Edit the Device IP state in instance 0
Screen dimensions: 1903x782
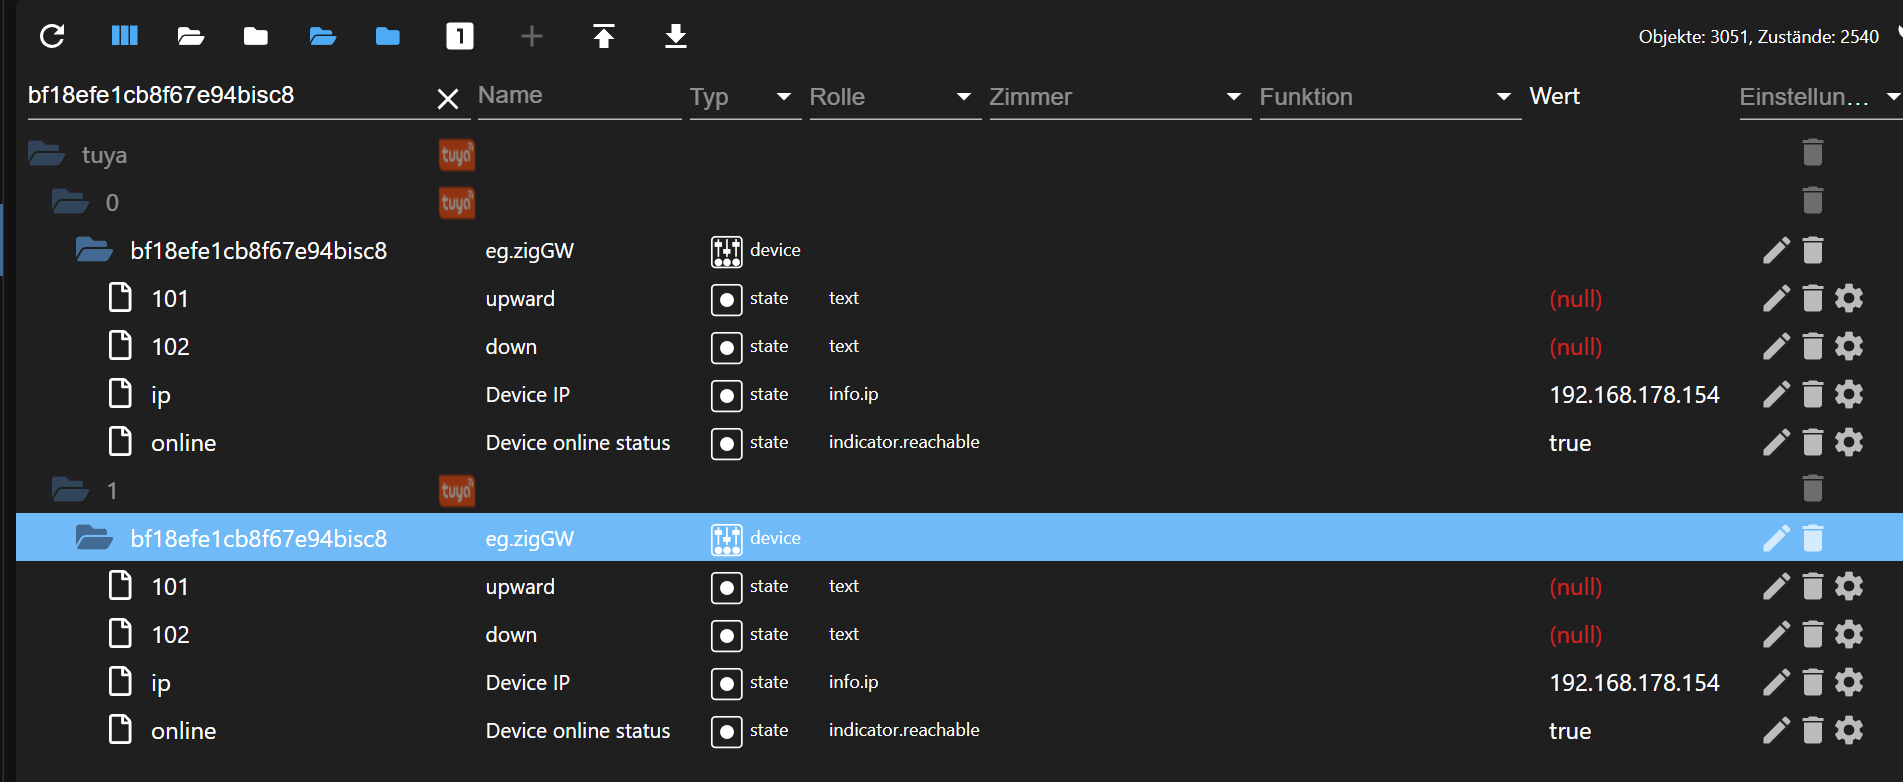tap(1776, 394)
